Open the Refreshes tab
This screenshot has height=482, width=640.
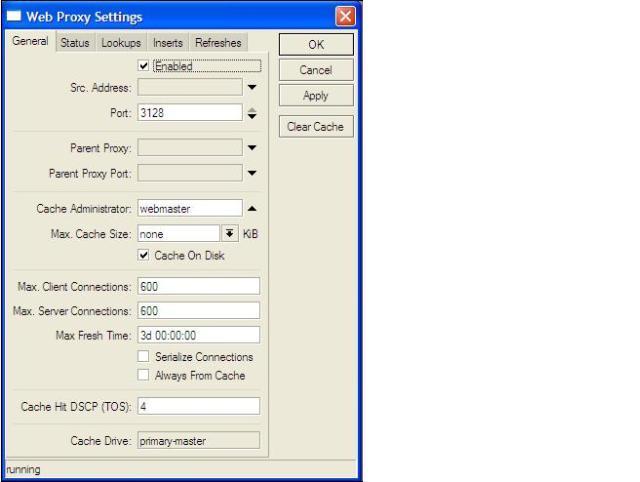click(x=218, y=43)
